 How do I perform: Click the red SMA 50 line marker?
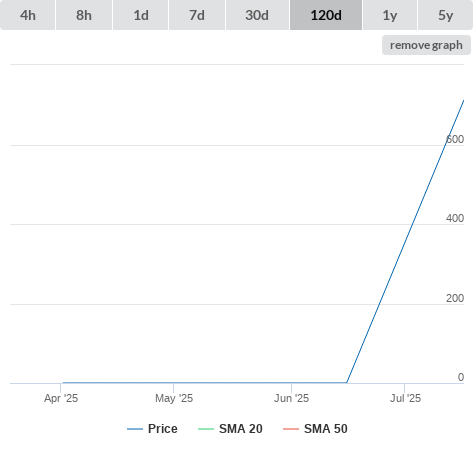click(291, 429)
